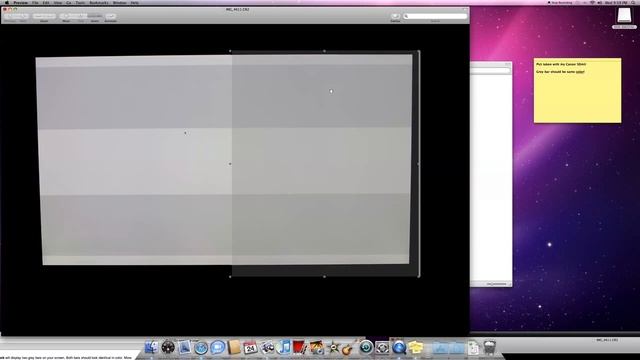
Task: Open iChat speech bubble icon in Dock
Action: pos(218,347)
